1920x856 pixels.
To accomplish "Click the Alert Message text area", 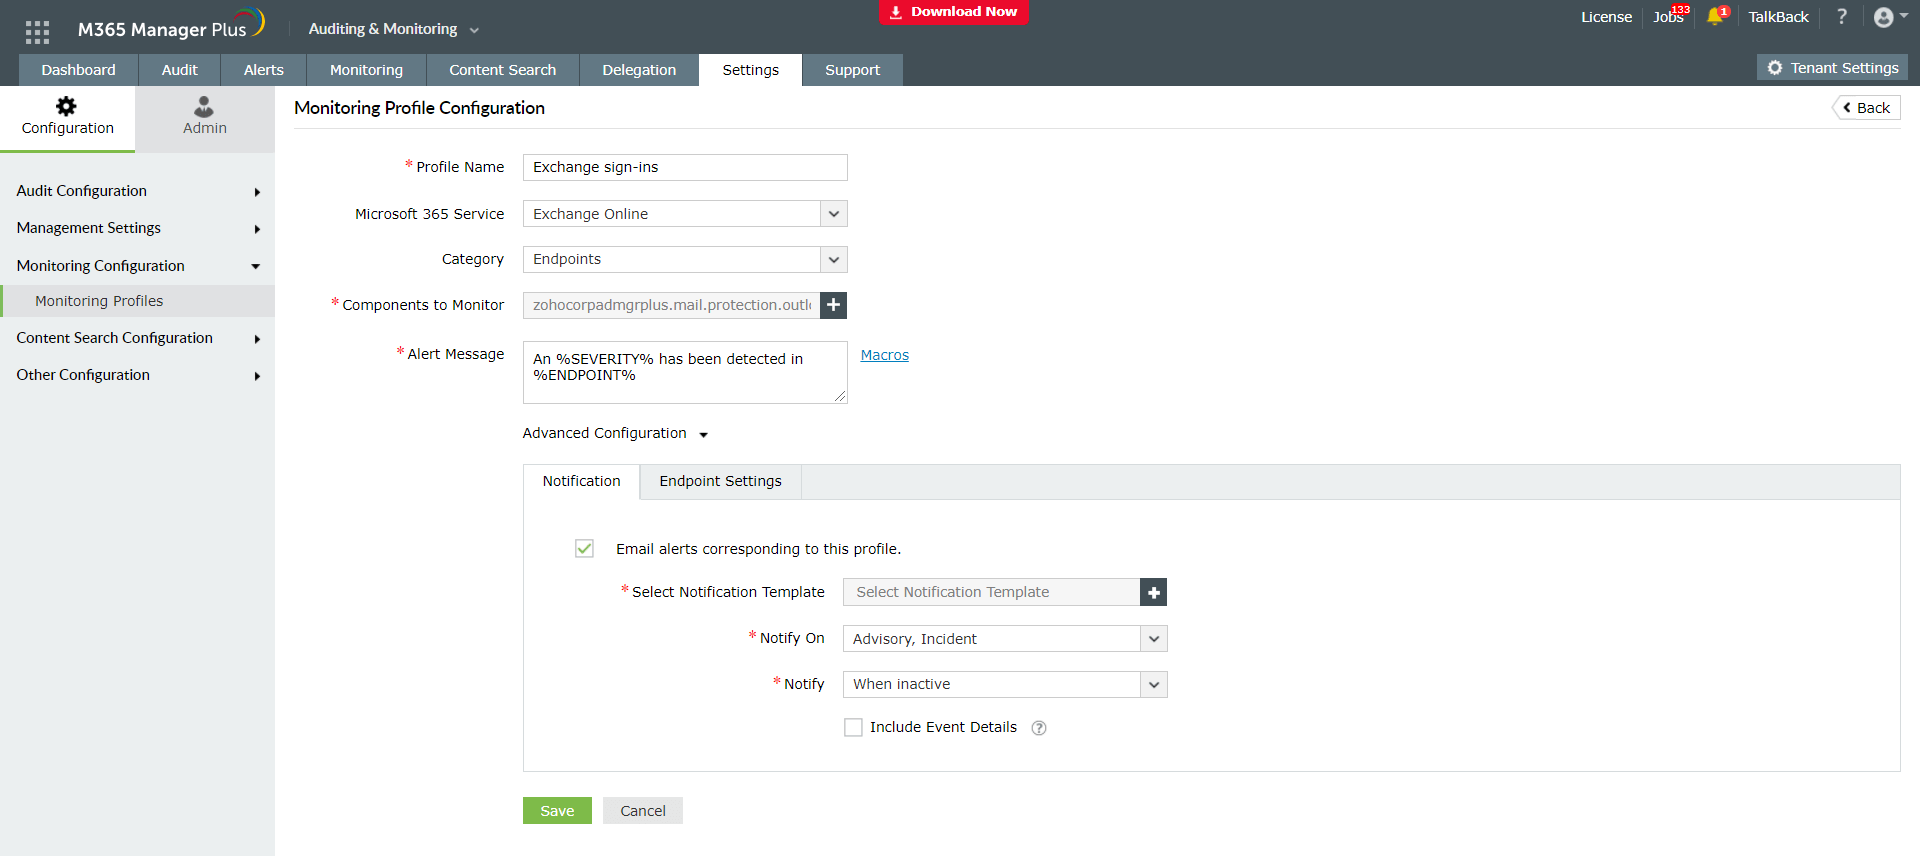I will pos(685,372).
